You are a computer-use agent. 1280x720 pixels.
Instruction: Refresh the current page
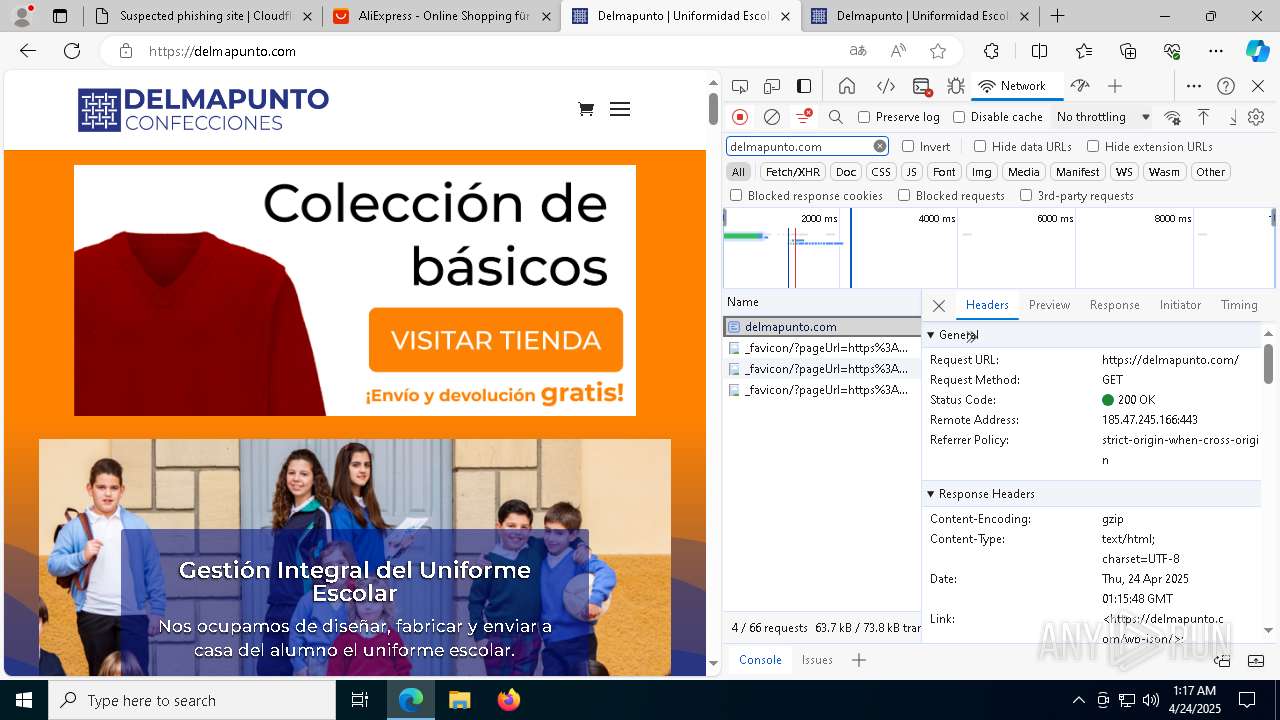click(72, 51)
